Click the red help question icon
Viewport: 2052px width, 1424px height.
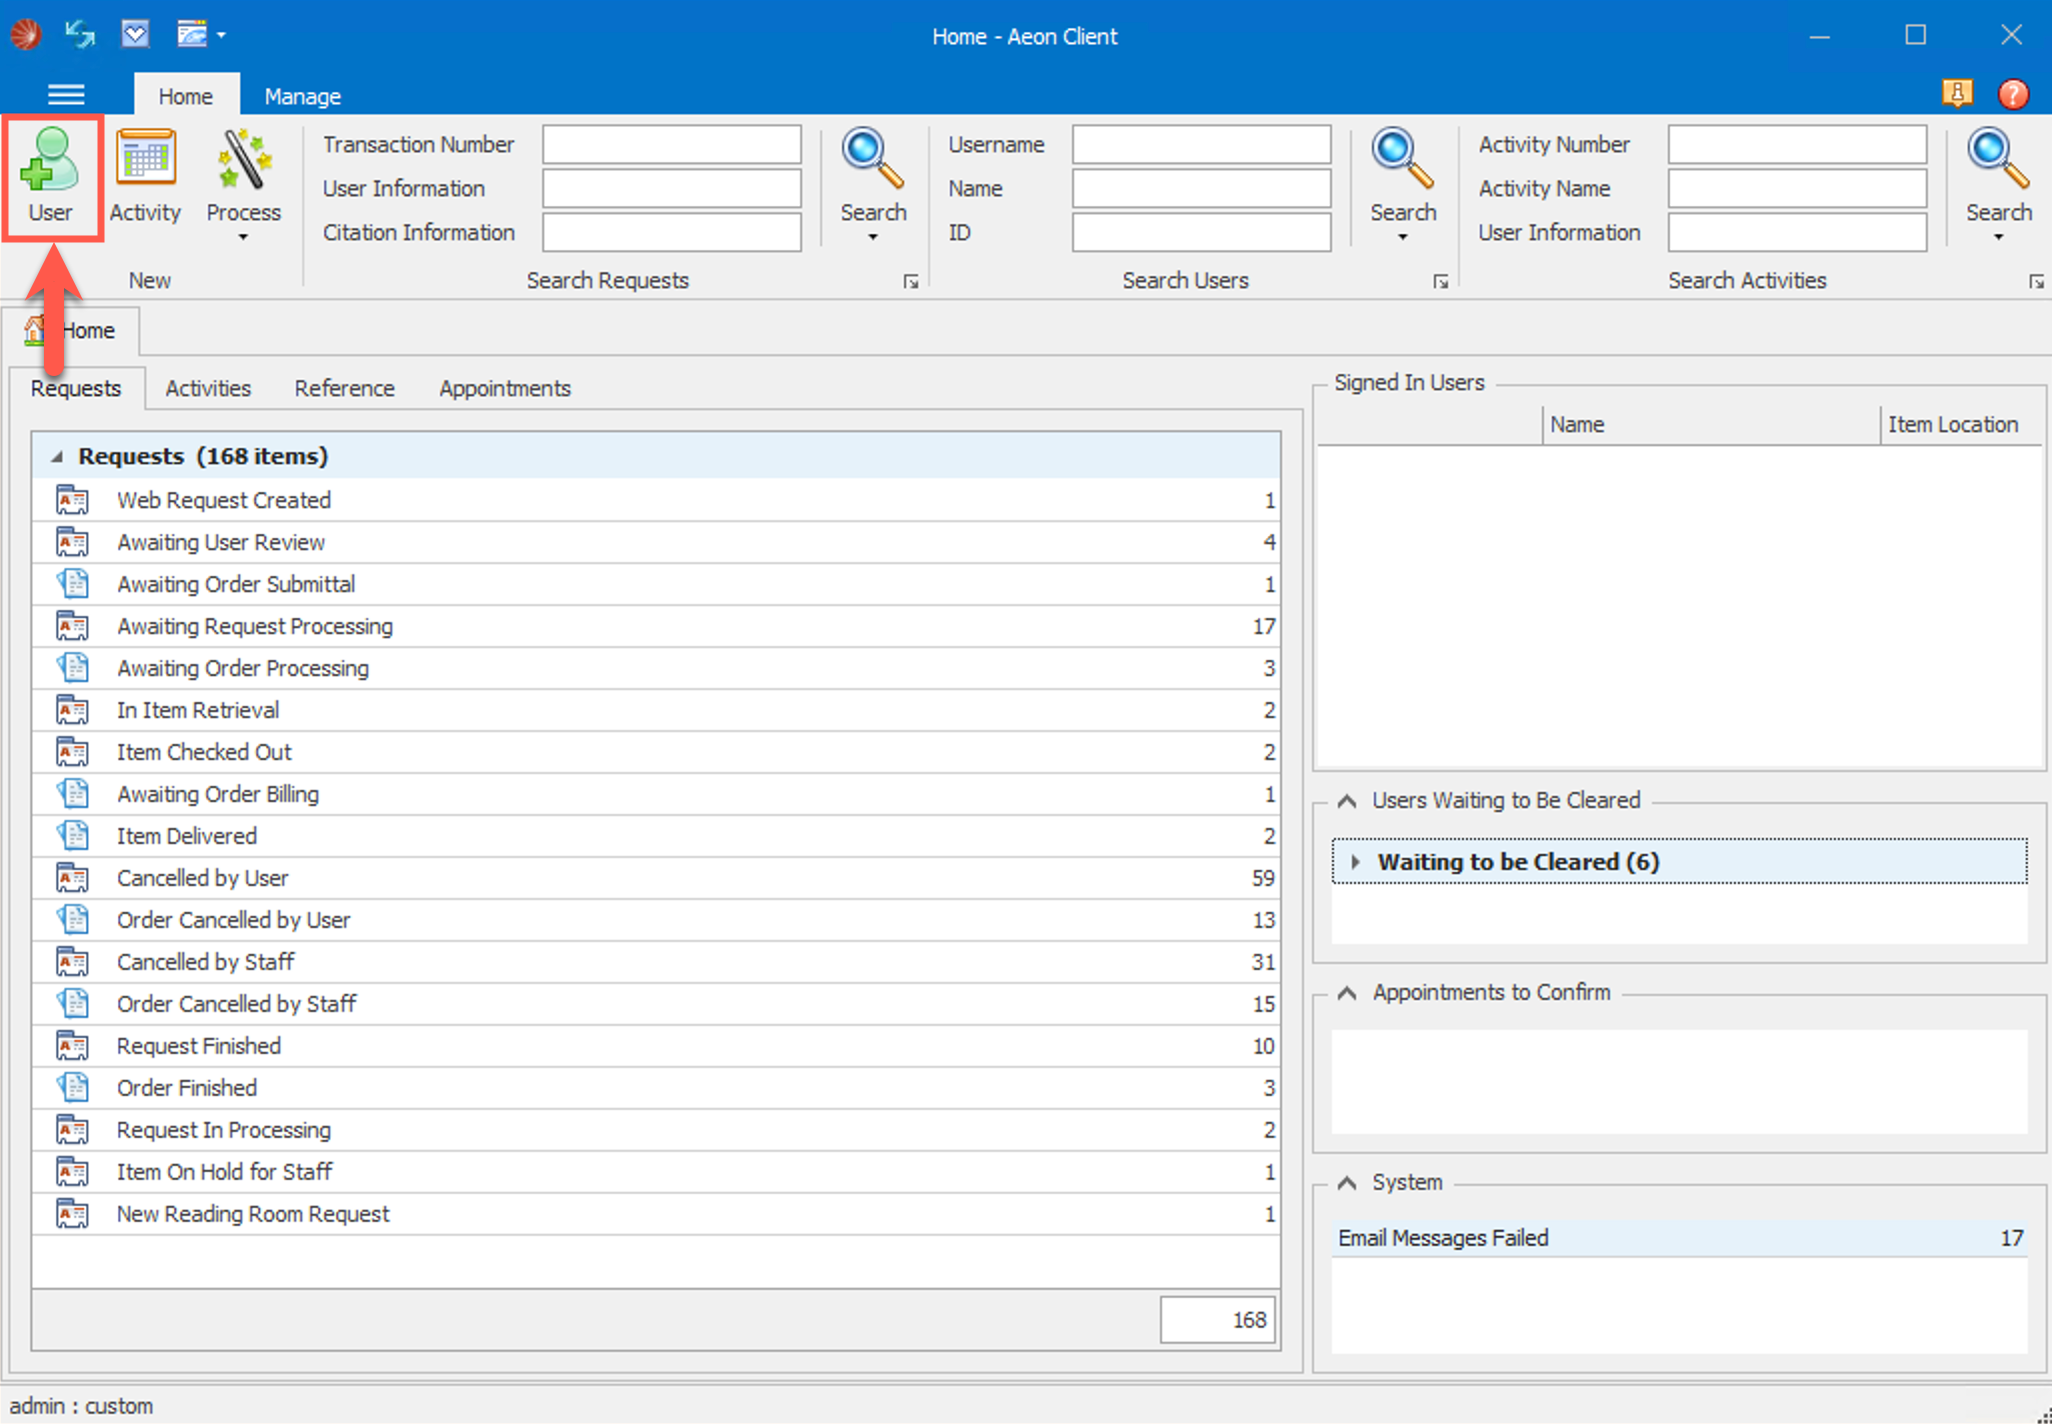(2012, 94)
